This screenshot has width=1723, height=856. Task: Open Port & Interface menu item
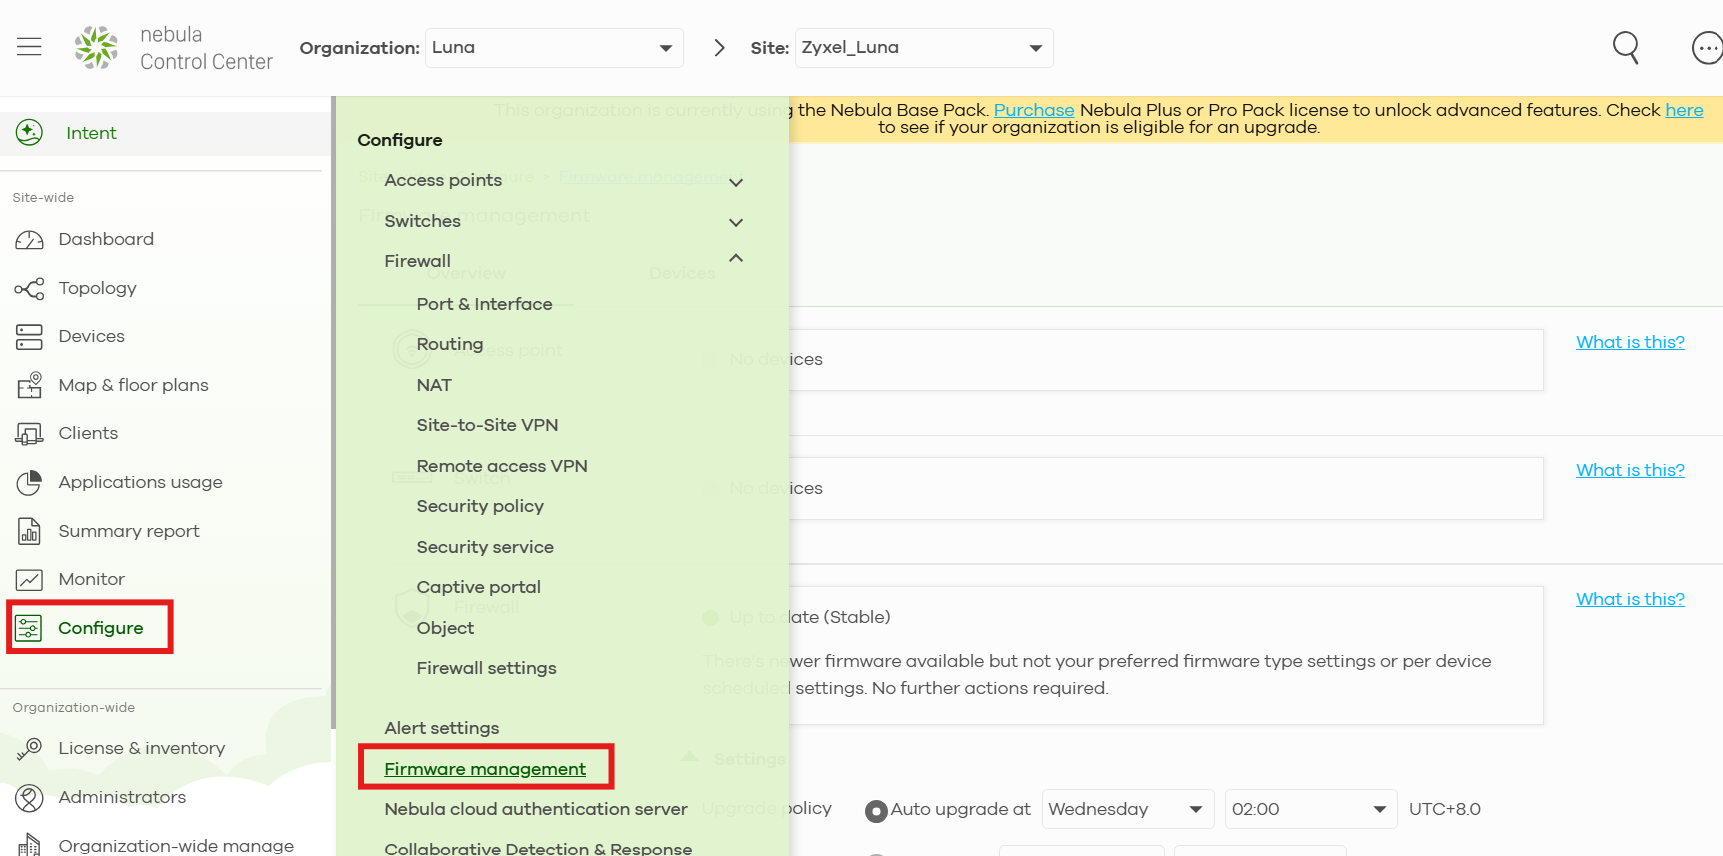[484, 304]
